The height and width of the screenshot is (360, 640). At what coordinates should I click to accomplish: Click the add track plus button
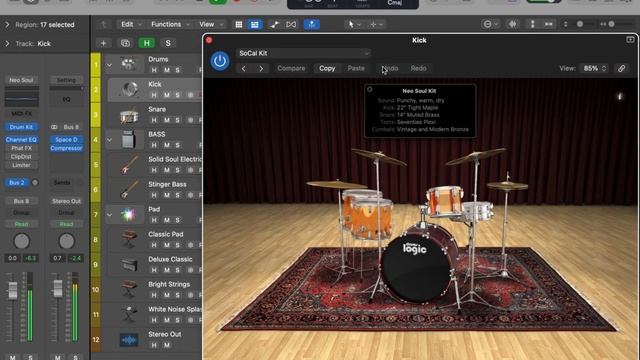tap(103, 43)
